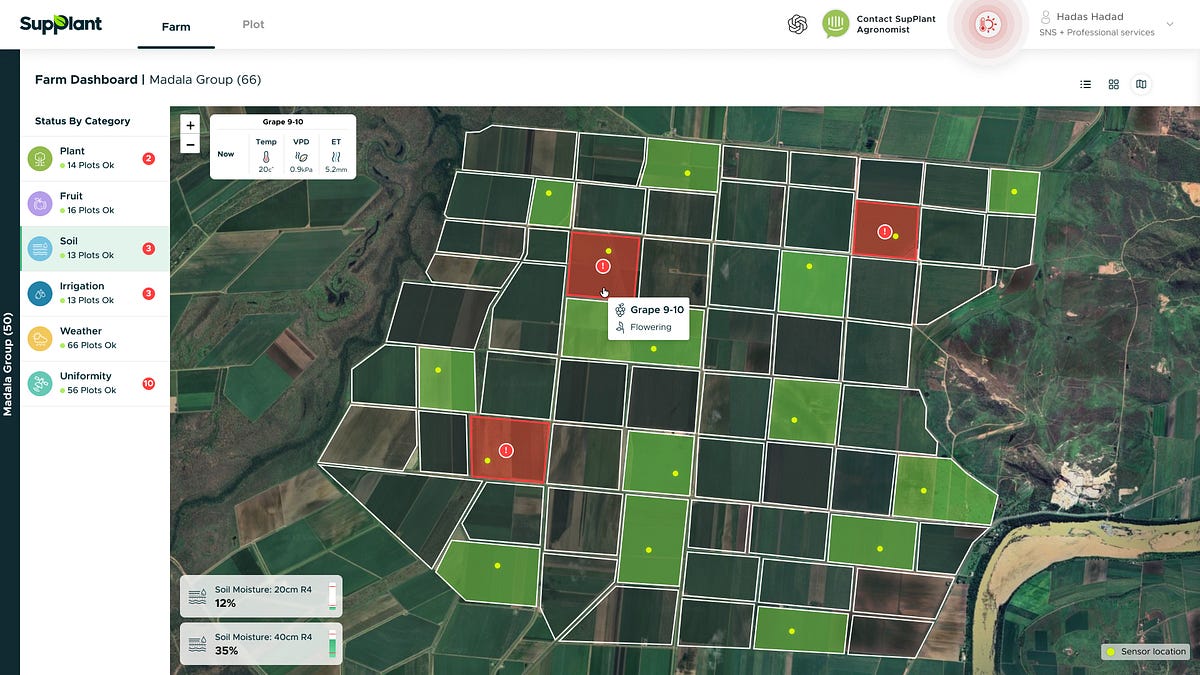Click the map zoom-in button

coord(190,125)
